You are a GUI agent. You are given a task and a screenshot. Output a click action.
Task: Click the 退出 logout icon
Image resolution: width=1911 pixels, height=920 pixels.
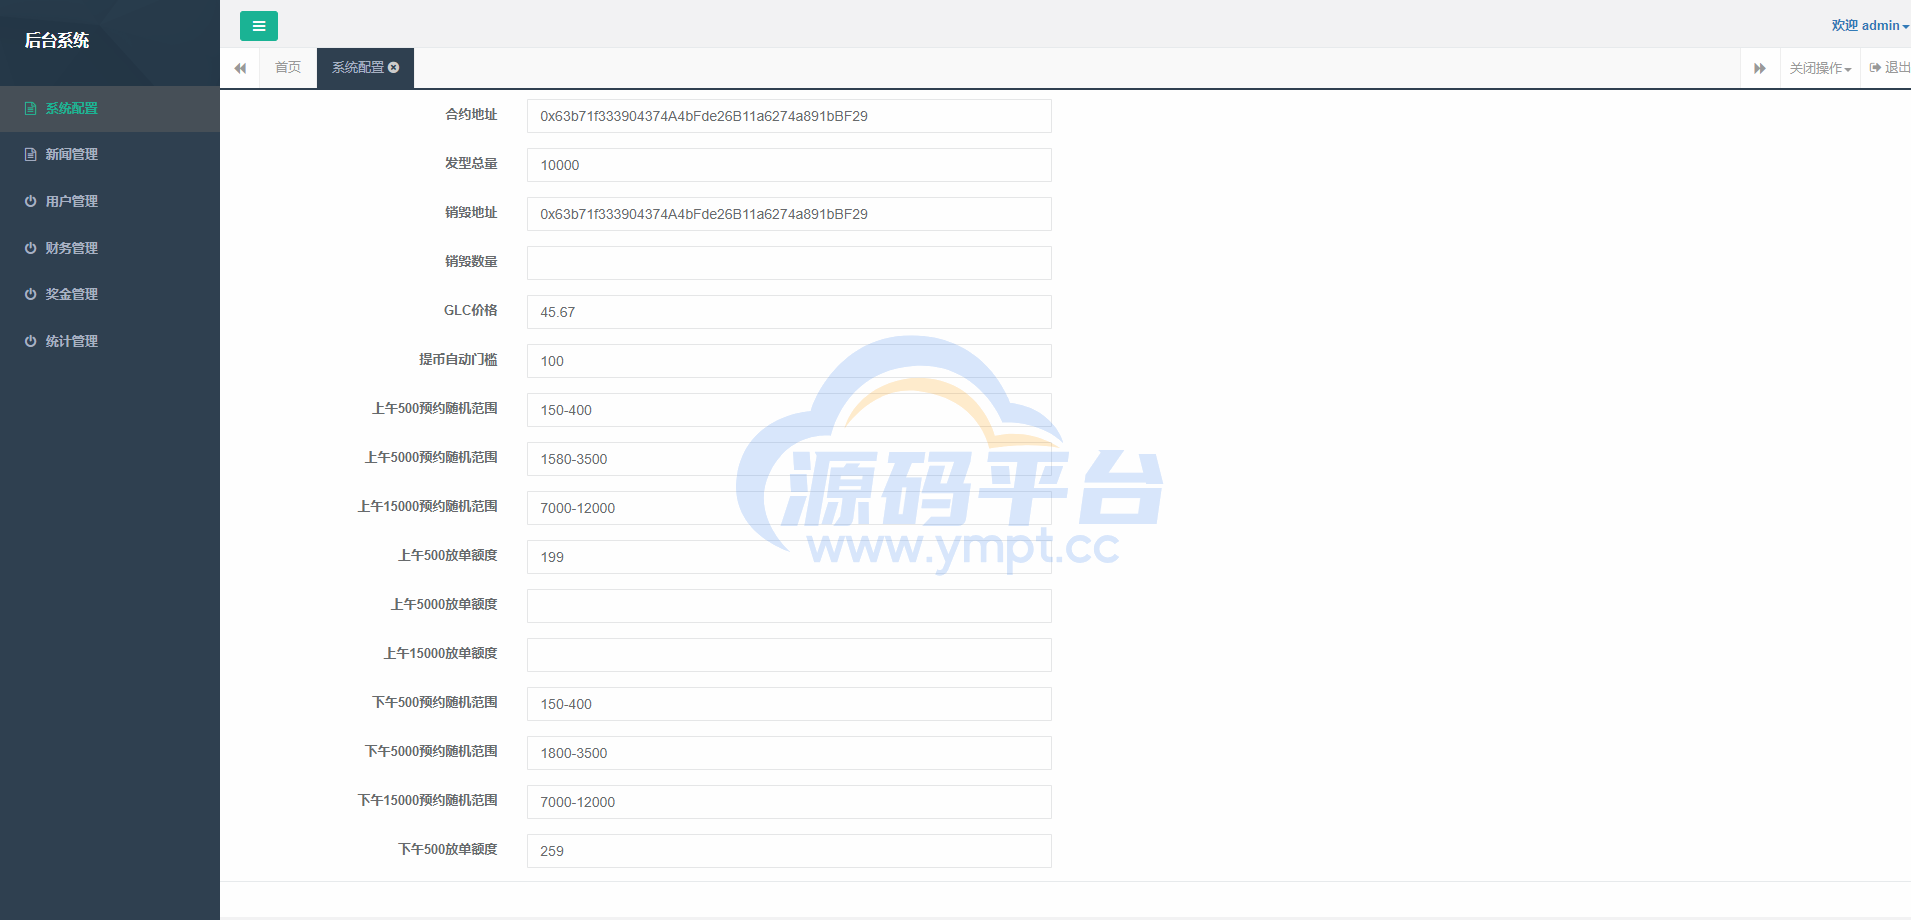1875,67
